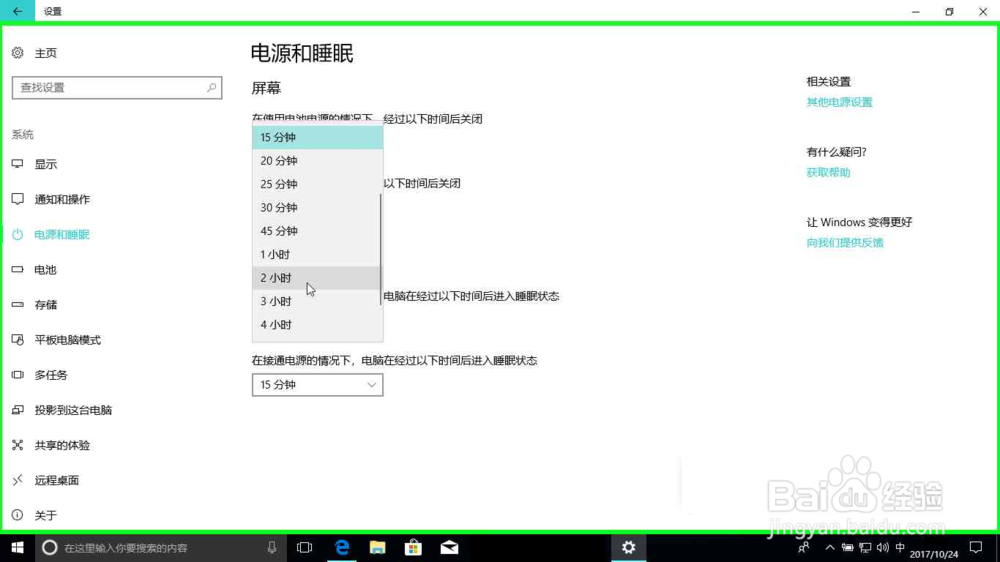
Task: Open Task View
Action: [x=305, y=548]
